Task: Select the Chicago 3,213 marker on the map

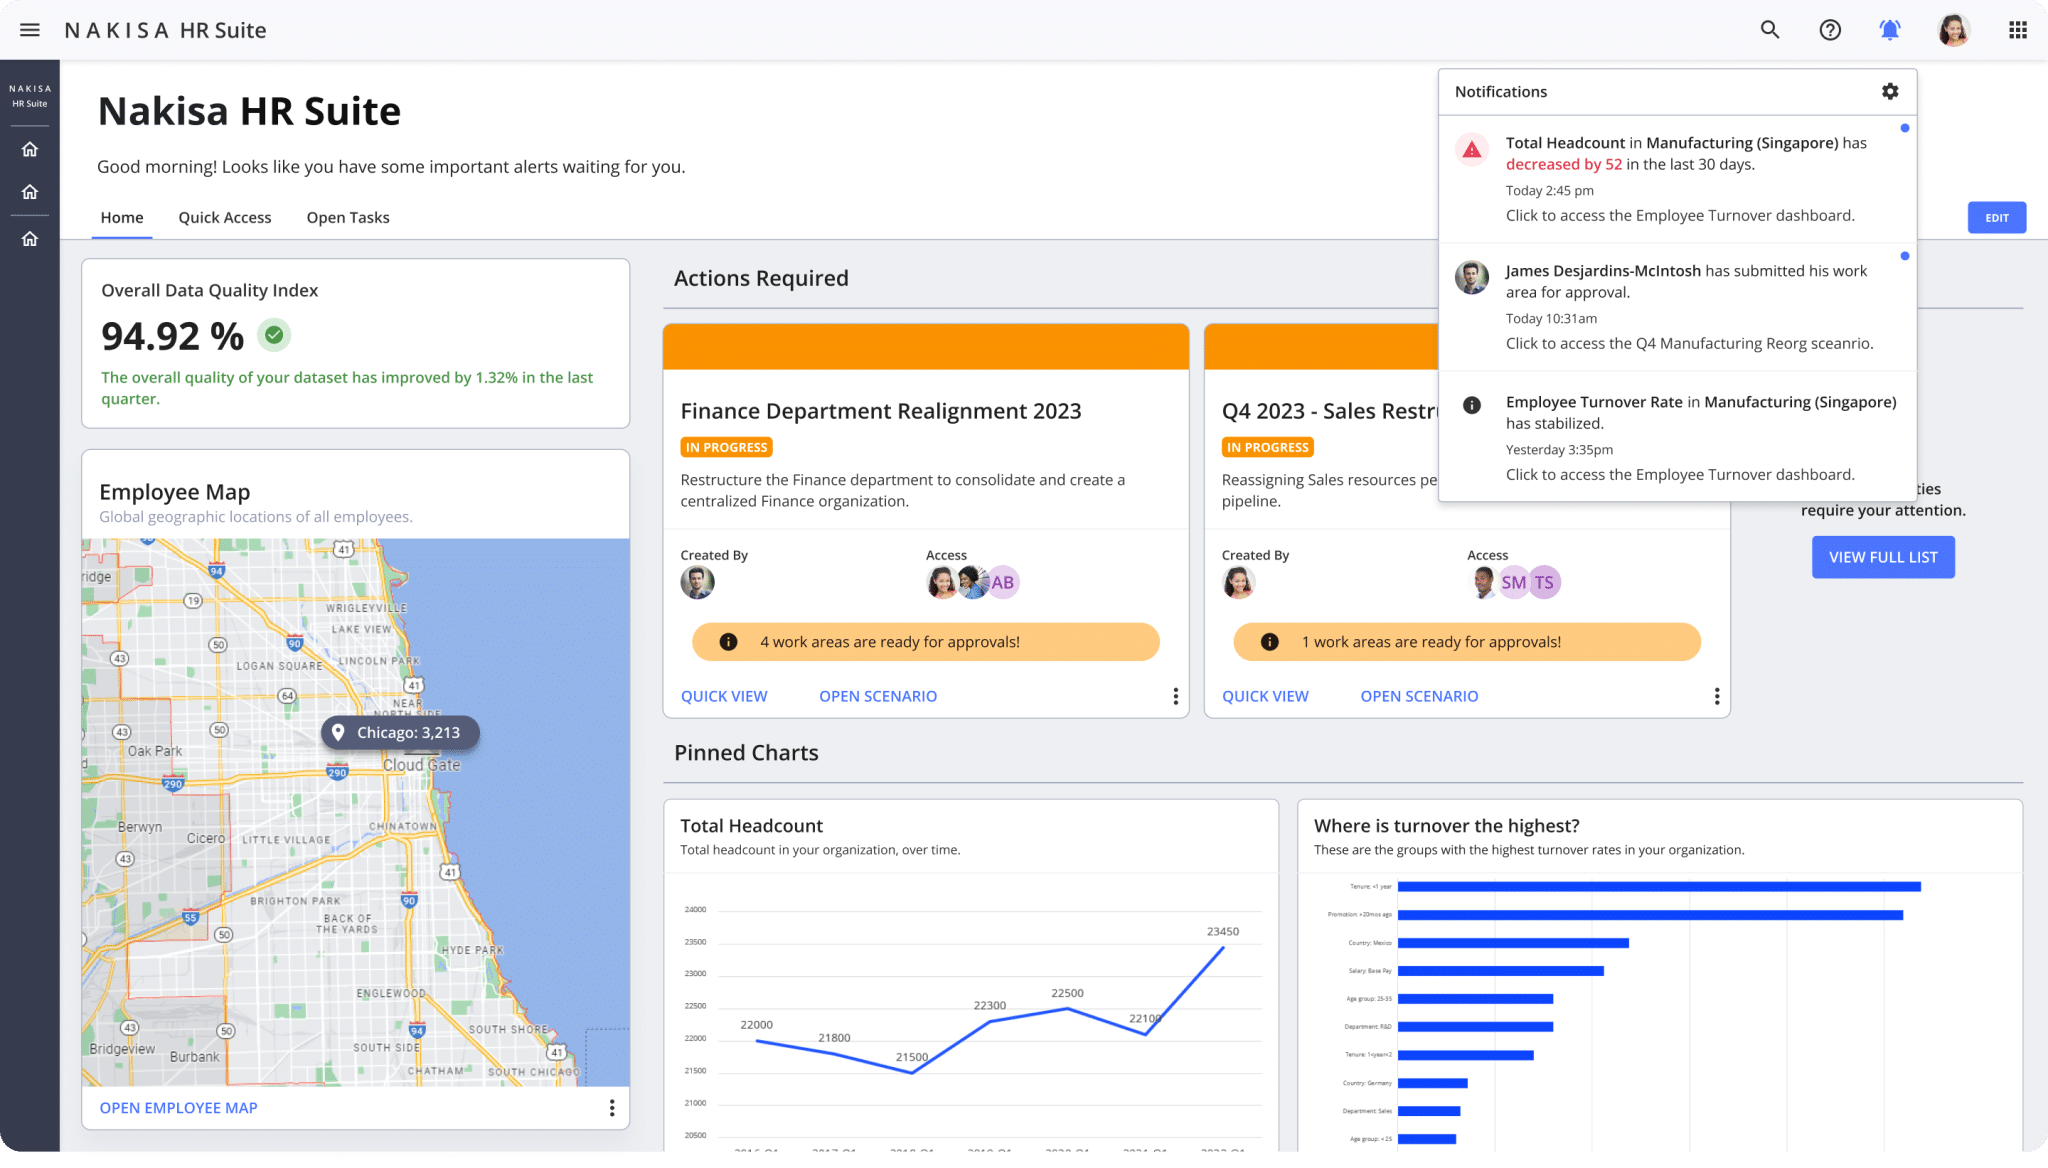Action: point(400,732)
